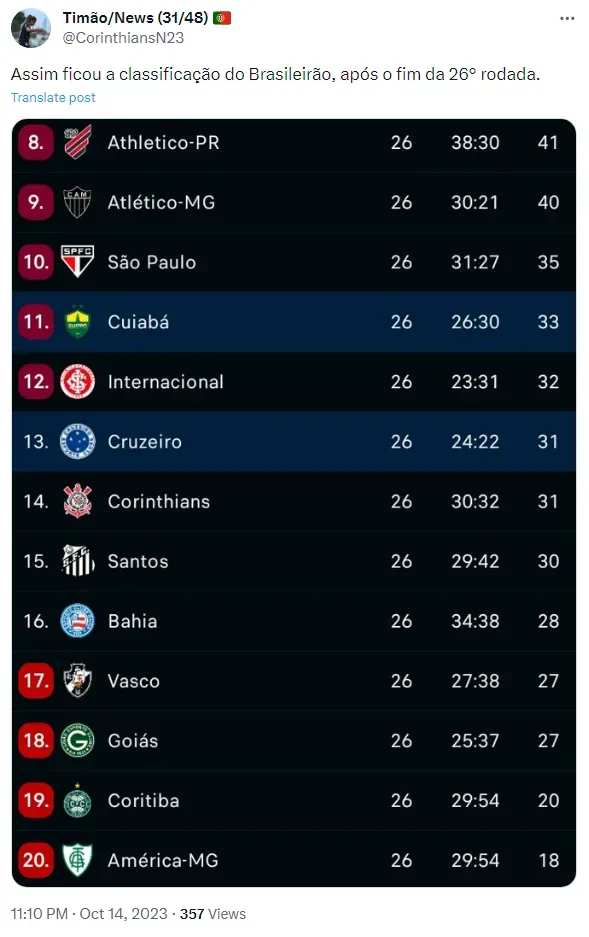
Task: Click the São Paulo SPFC crest
Action: (78, 262)
